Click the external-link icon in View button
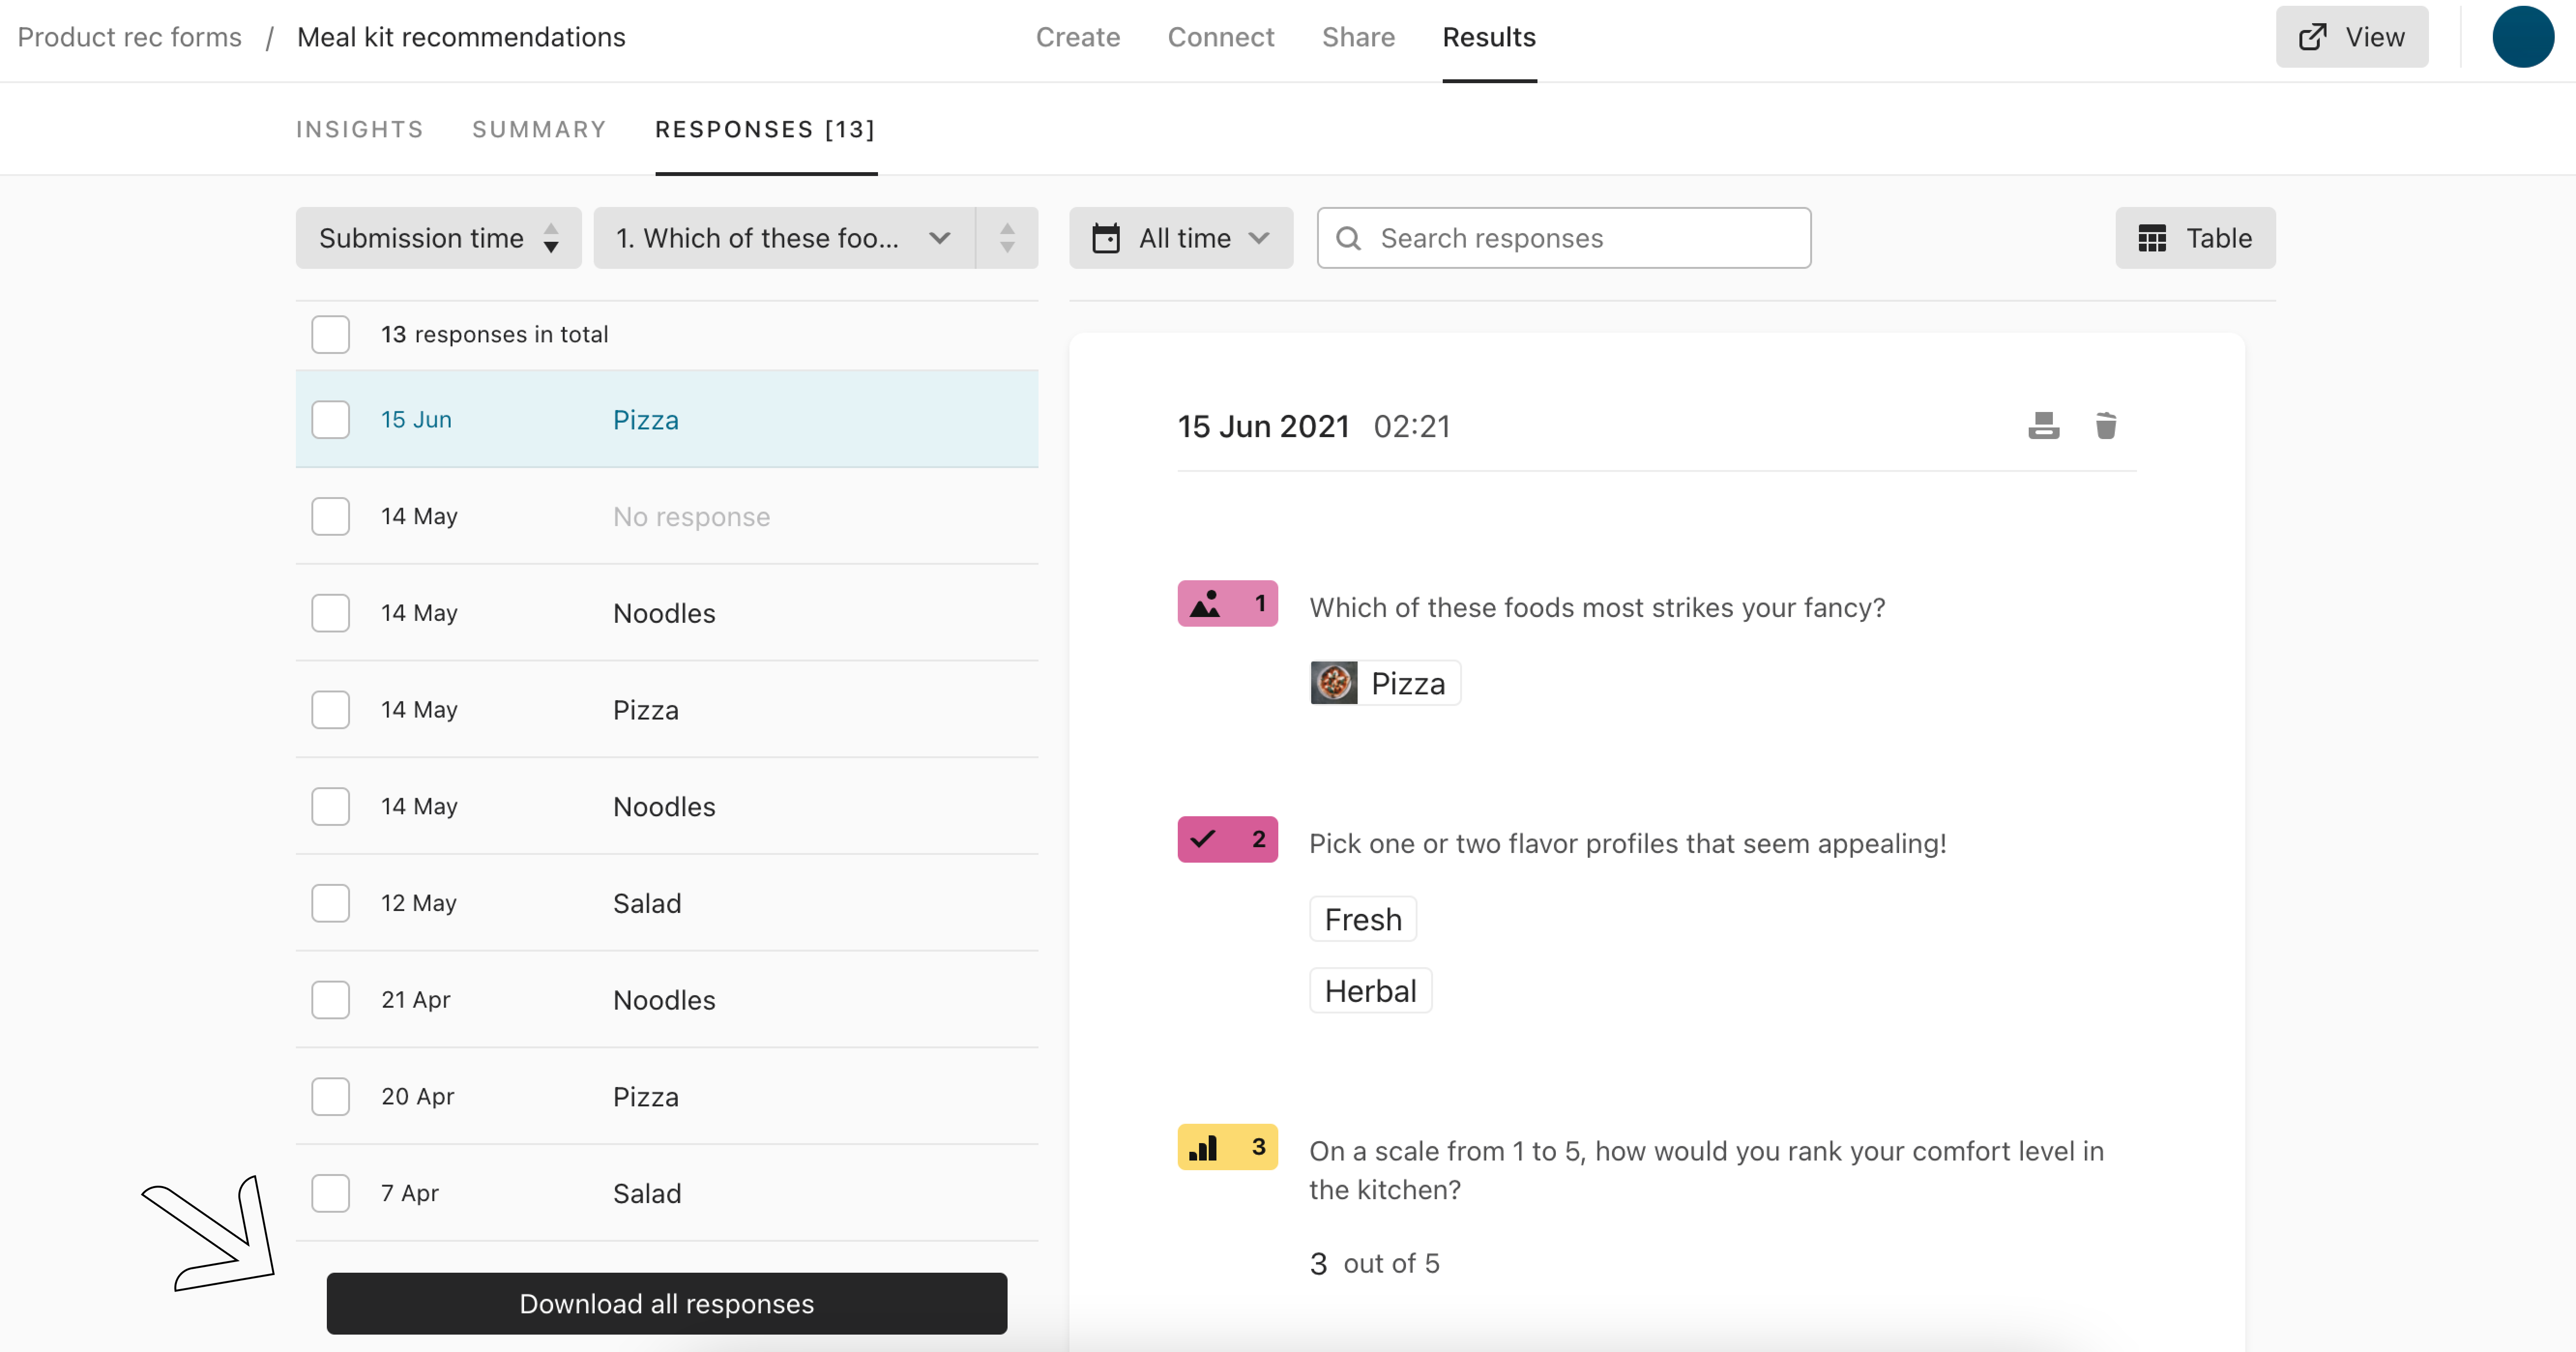Screen dimensions: 2576x1352 [2312, 37]
